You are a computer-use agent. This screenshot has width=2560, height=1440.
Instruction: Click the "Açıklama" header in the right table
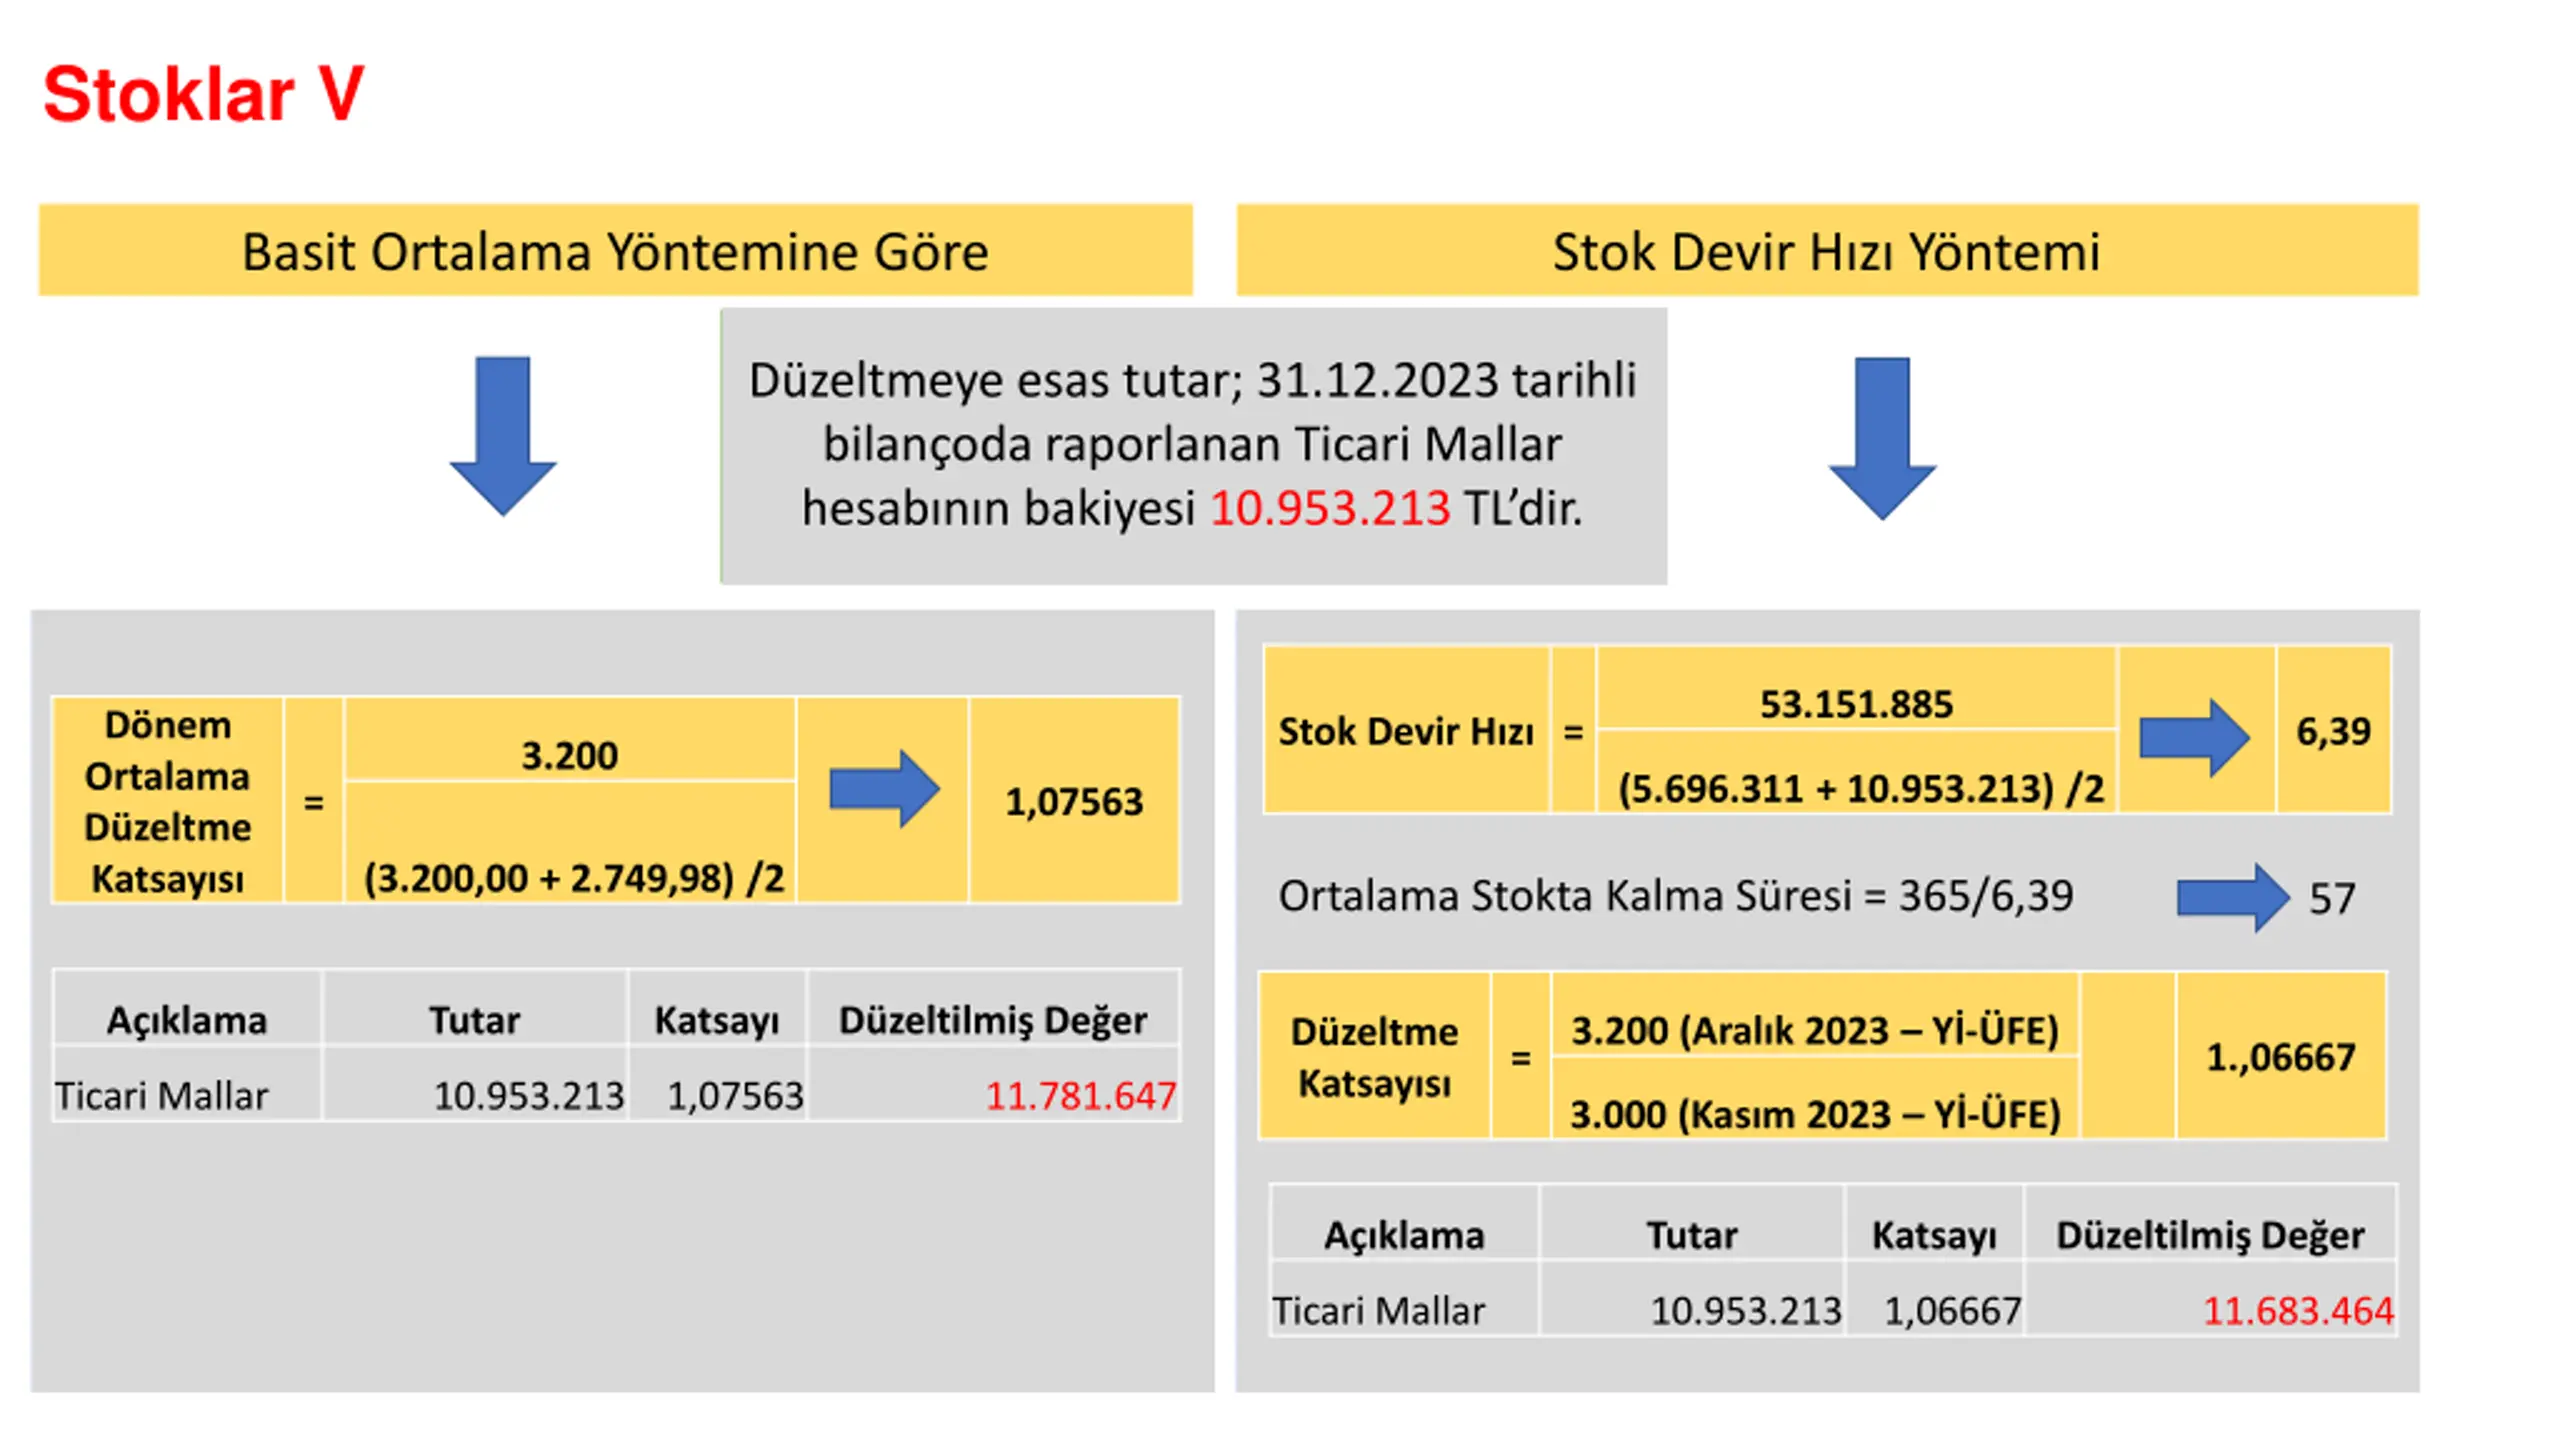tap(1404, 1235)
